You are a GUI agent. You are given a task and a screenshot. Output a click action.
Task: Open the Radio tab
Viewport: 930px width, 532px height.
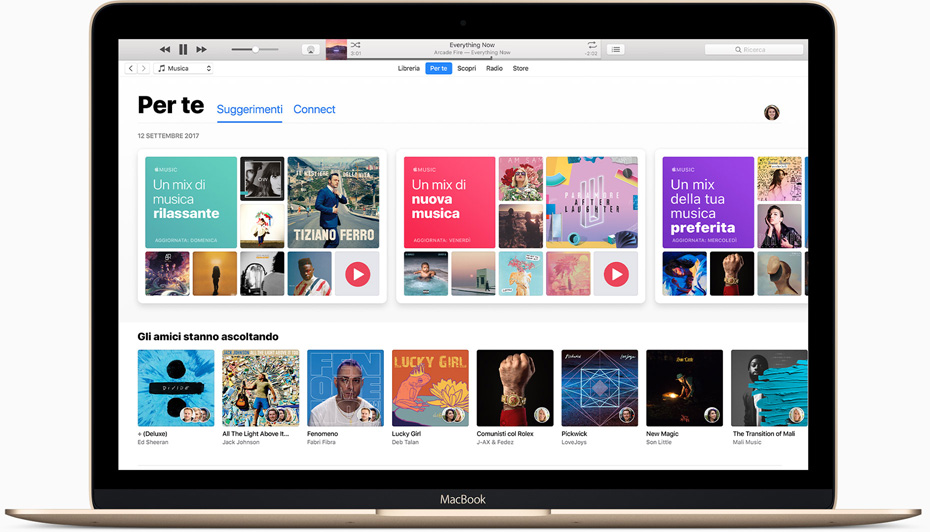pyautogui.click(x=494, y=68)
